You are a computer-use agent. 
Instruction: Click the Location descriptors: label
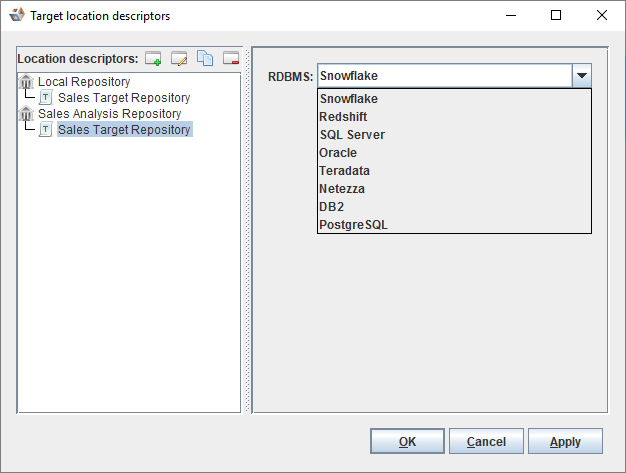[78, 59]
